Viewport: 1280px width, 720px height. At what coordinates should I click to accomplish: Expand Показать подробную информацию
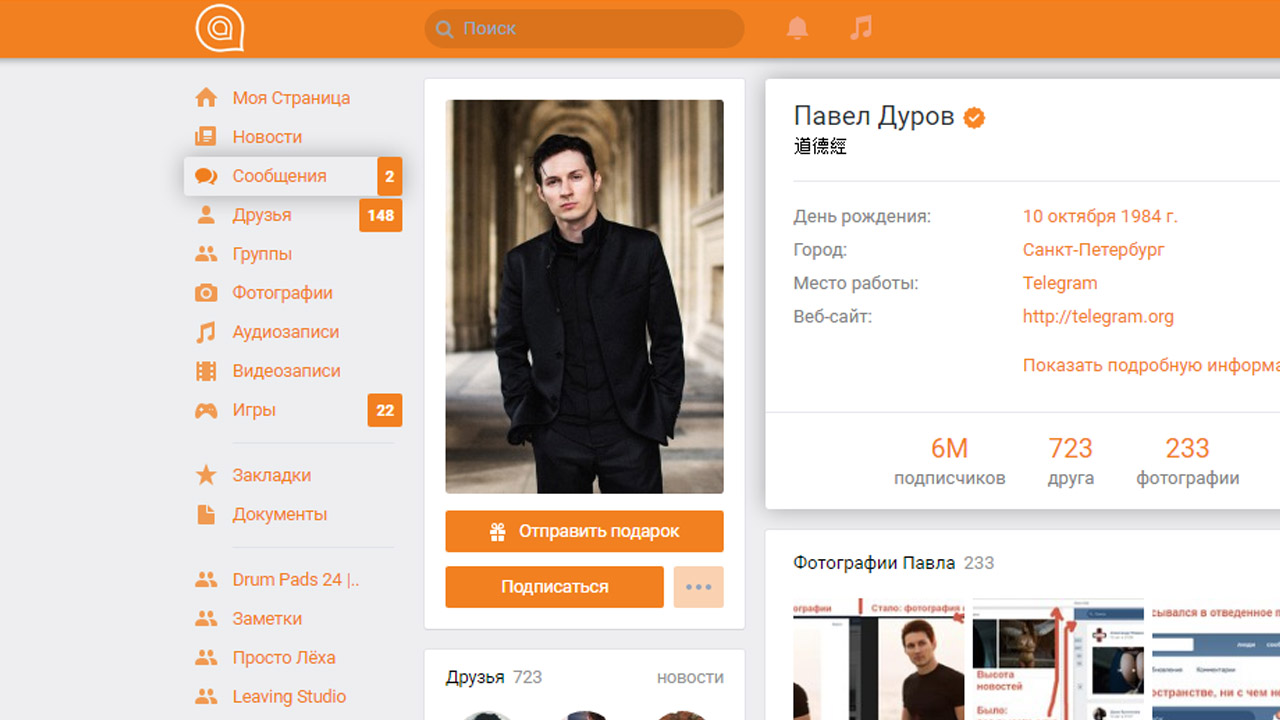point(1148,365)
